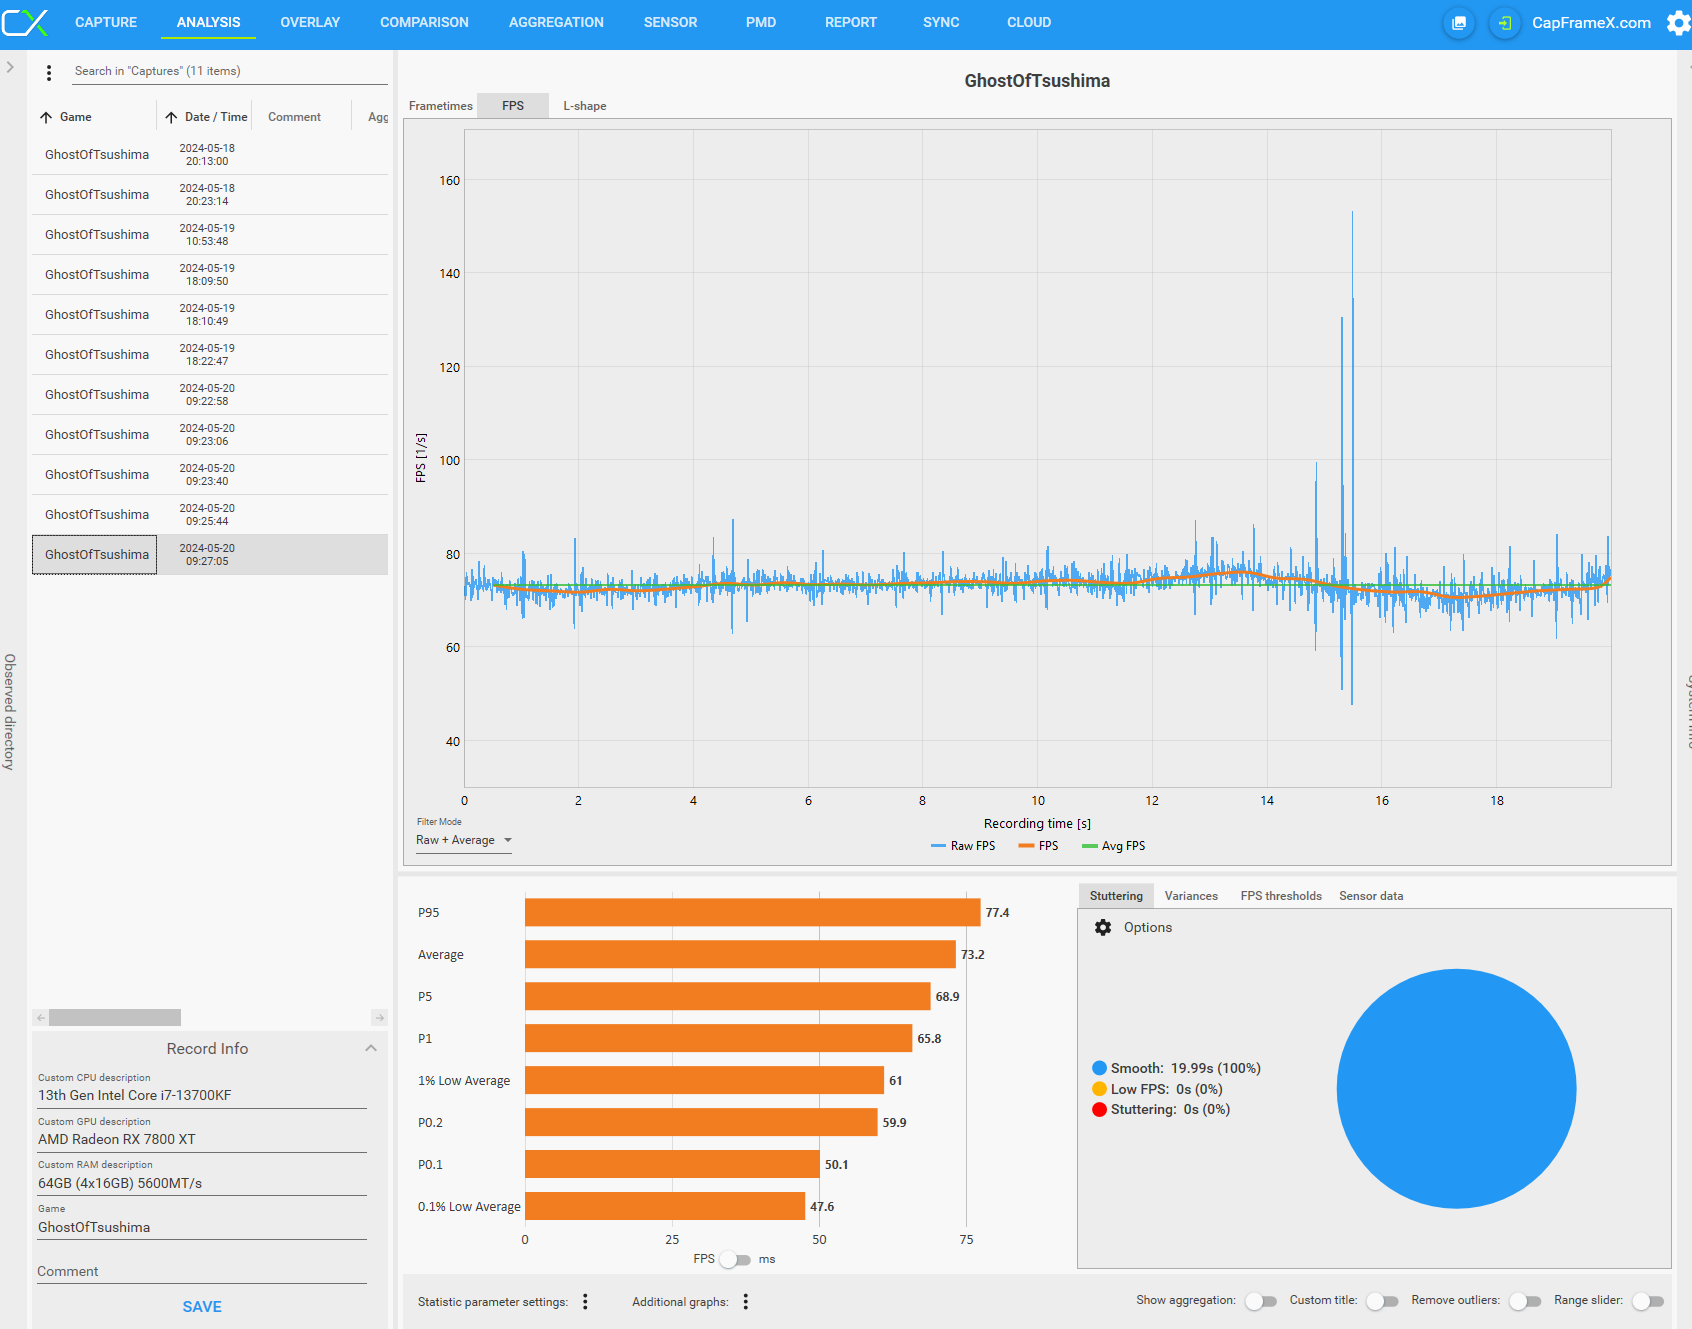Sort captures by Date / Time arrow
The width and height of the screenshot is (1692, 1329).
[171, 117]
